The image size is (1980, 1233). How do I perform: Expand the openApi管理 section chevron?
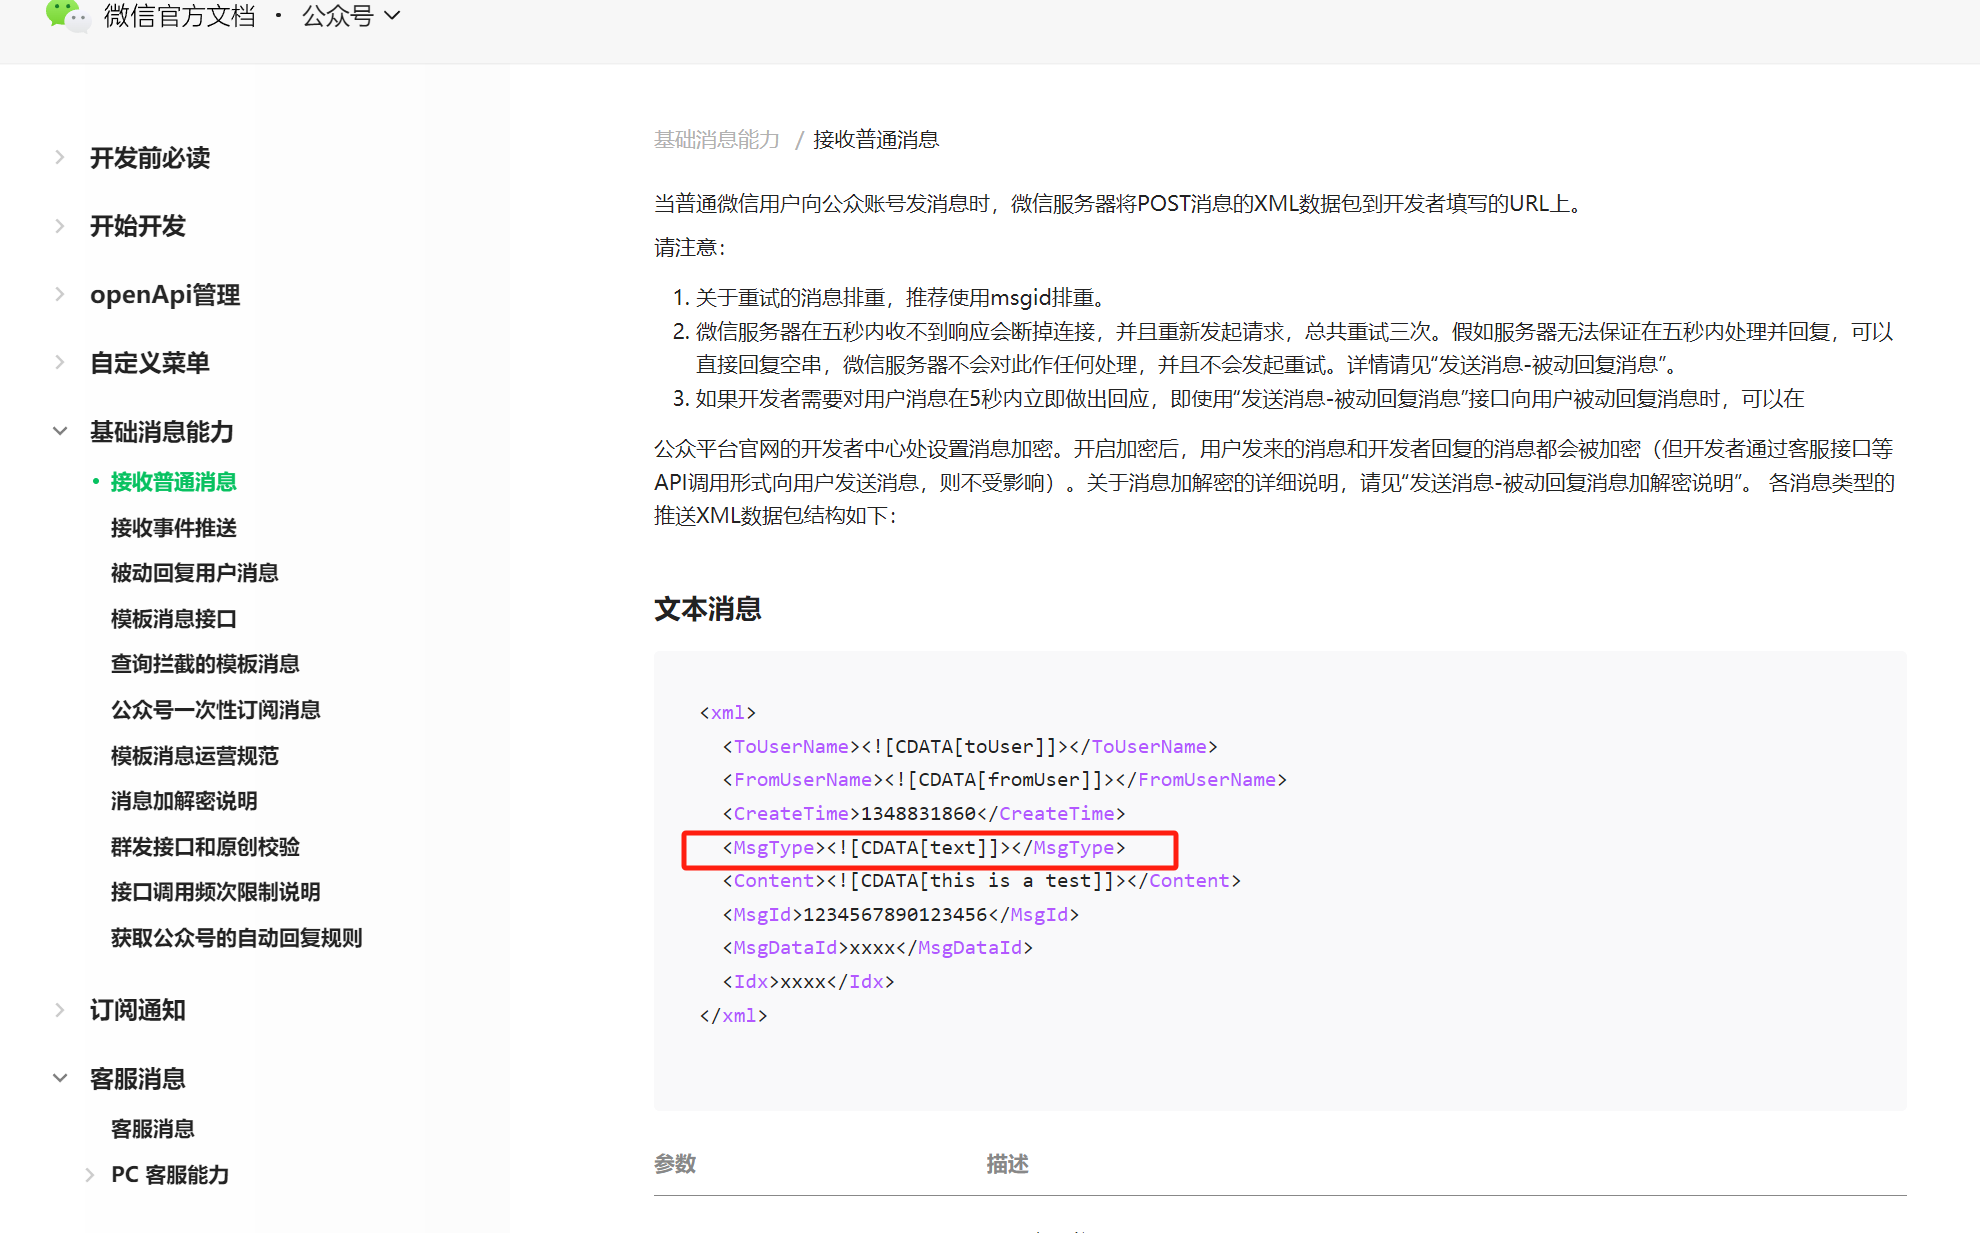coord(60,294)
